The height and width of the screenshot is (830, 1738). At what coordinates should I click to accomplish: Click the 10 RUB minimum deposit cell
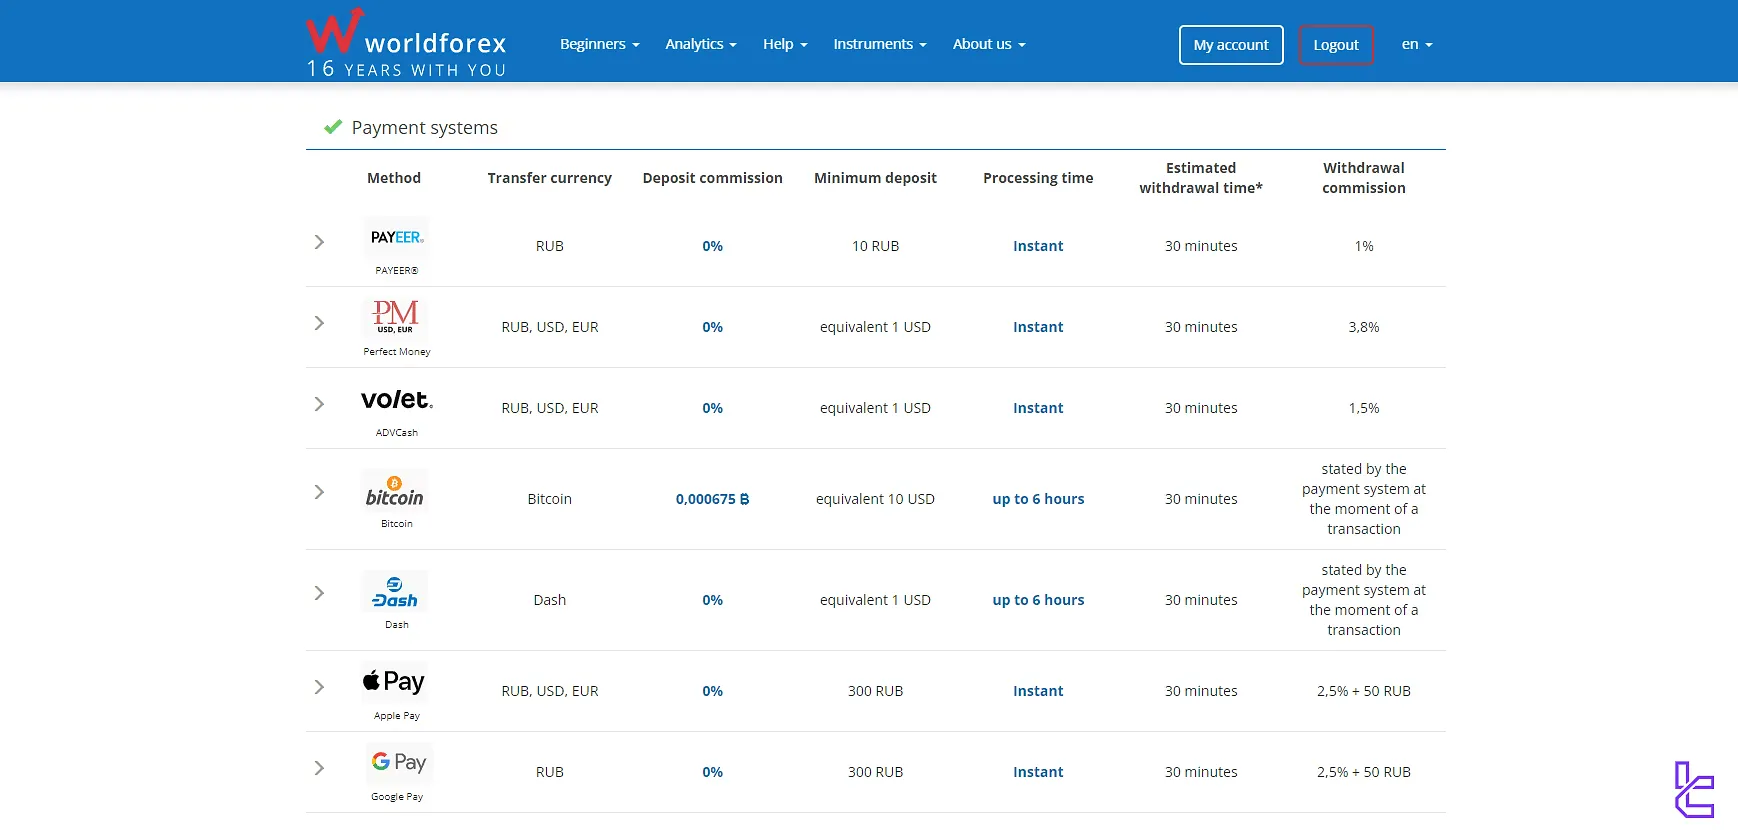point(876,246)
